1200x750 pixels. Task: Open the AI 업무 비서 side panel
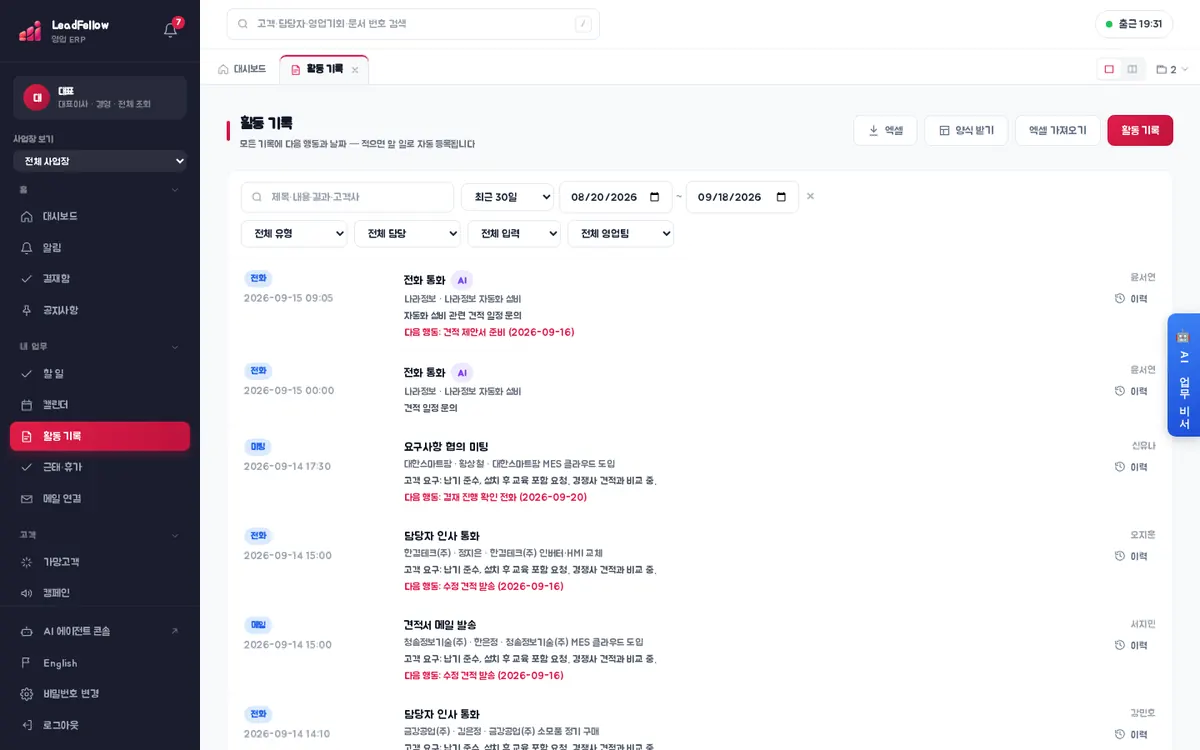1184,375
